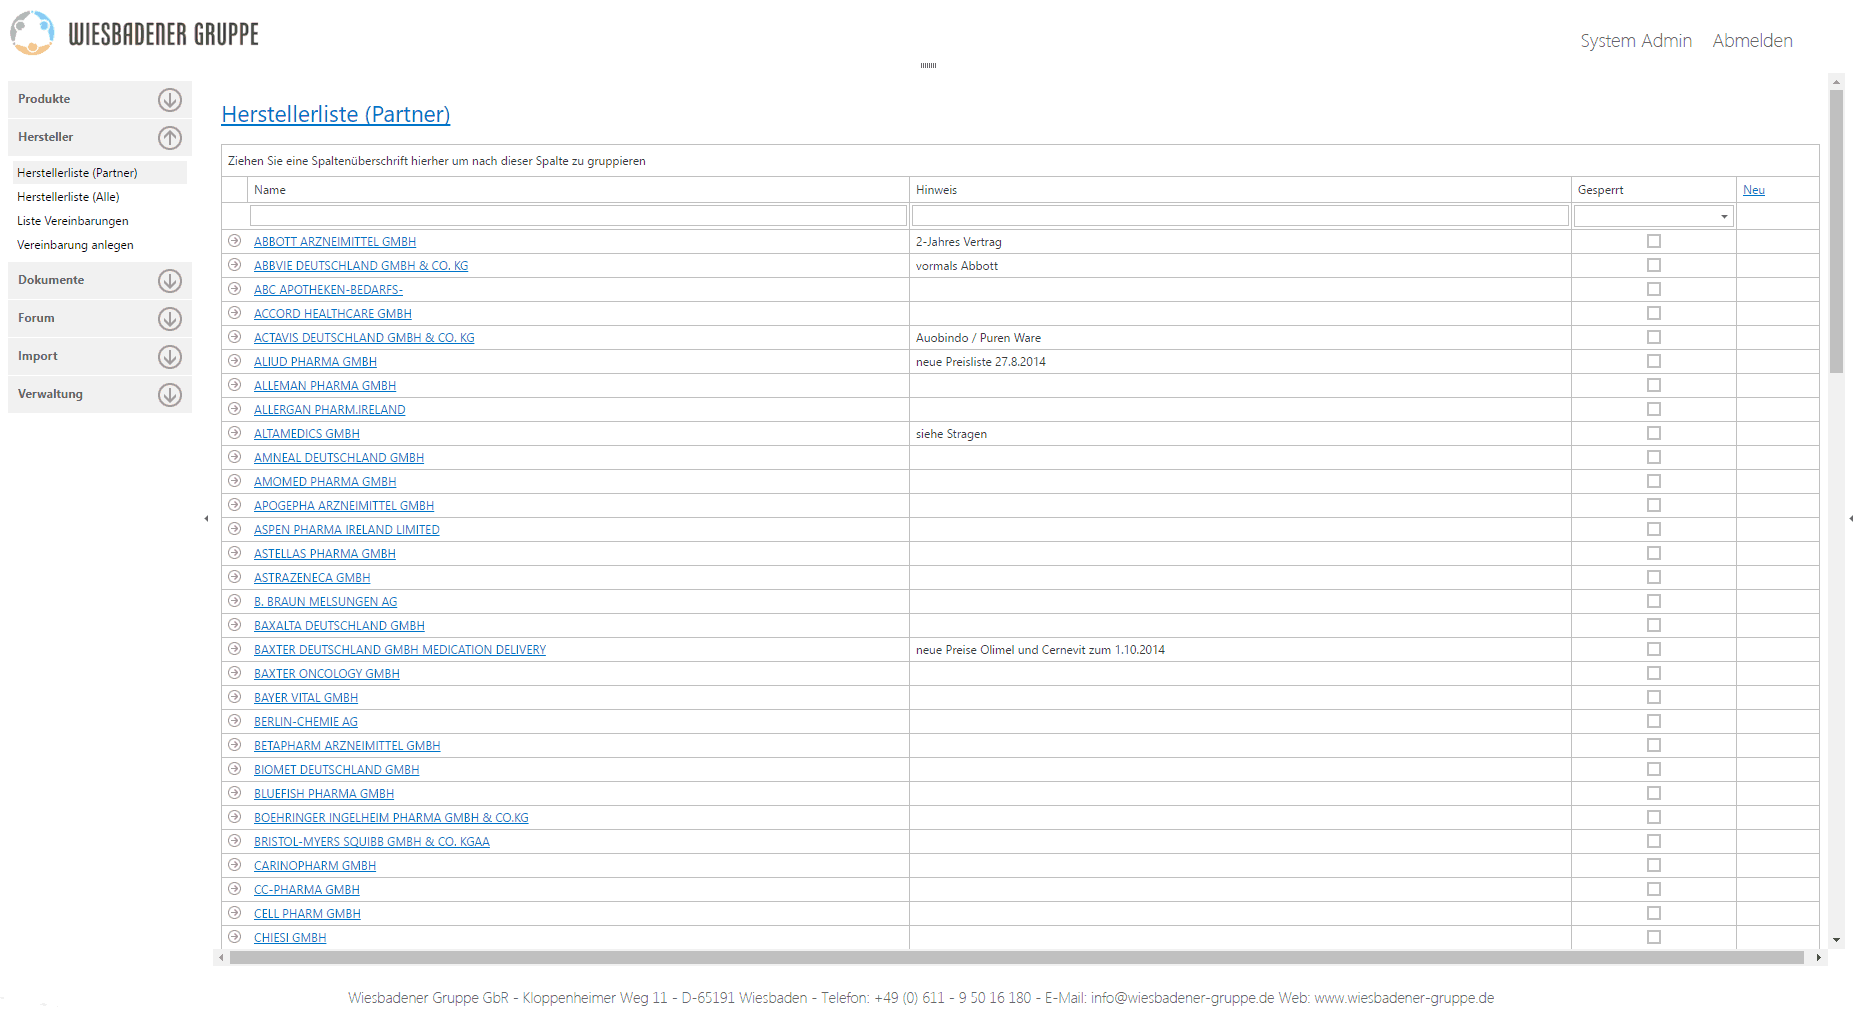The width and height of the screenshot is (1858, 1019).
Task: Open row arrow icon for ABBOTT ARZNEIMITTEL GMBH
Action: tap(235, 241)
